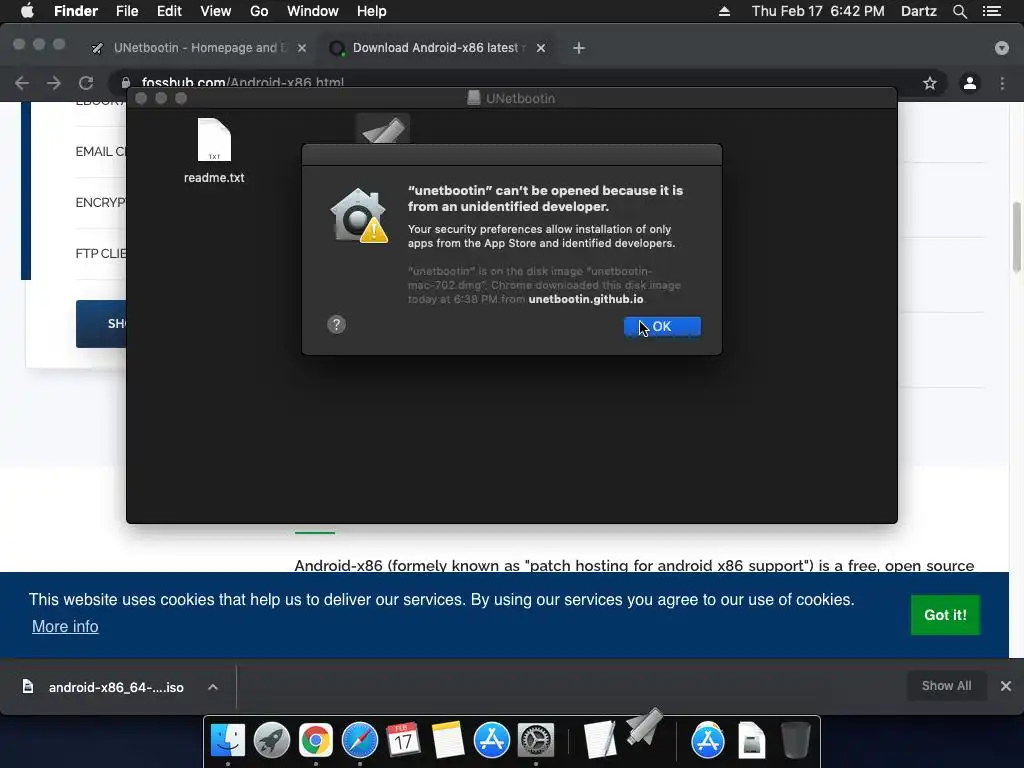This screenshot has width=1024, height=768.
Task: Open Notification Center list icon
Action: [x=992, y=11]
